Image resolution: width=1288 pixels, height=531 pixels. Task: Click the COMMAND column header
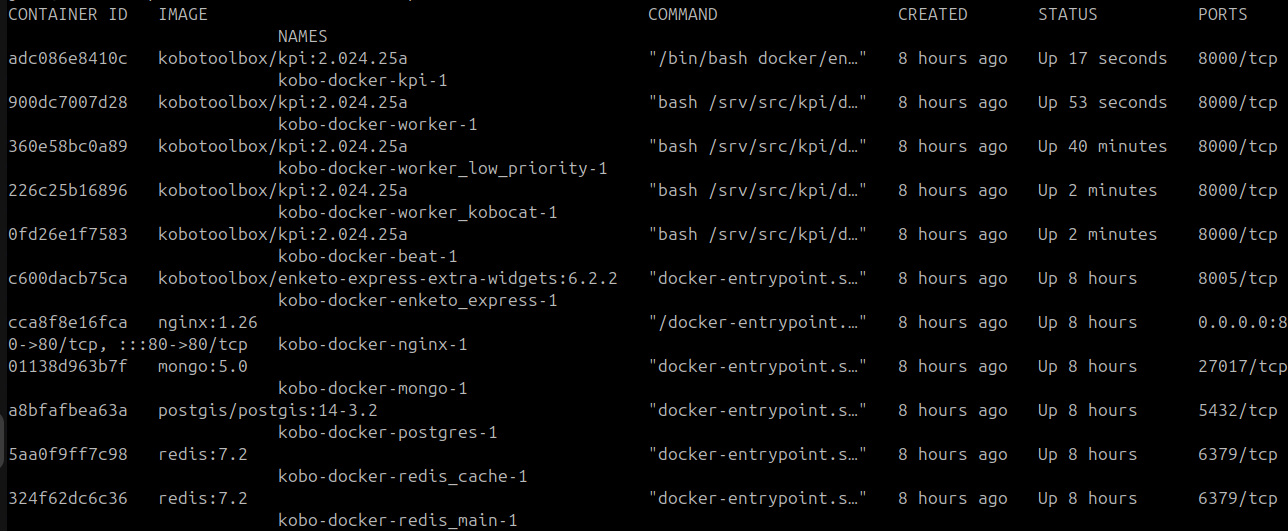point(682,14)
